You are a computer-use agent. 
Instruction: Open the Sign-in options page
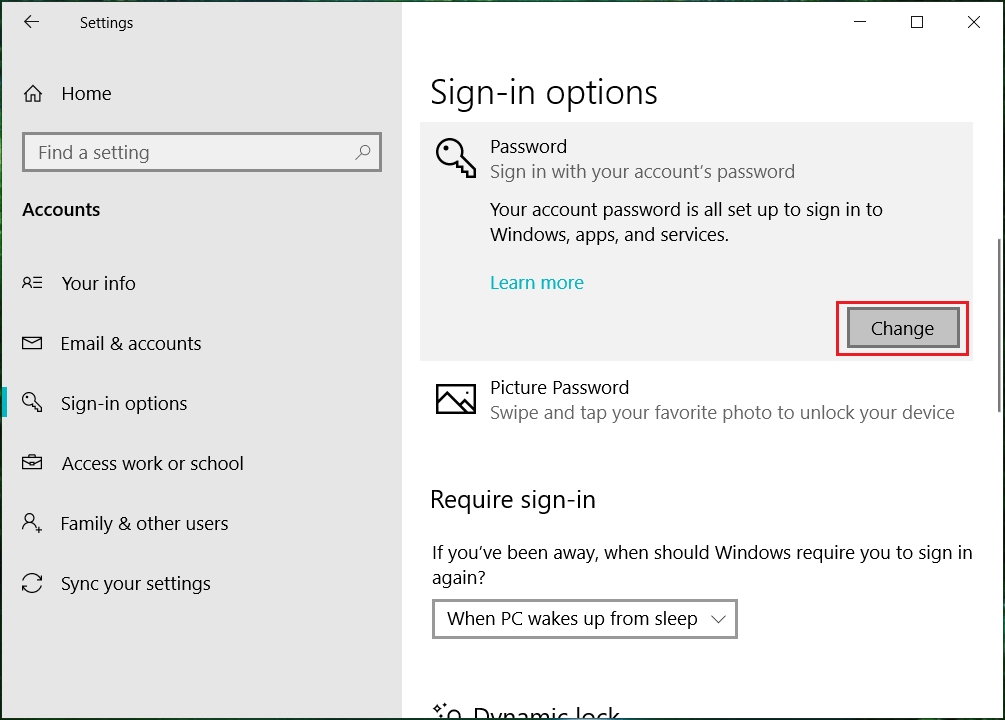point(124,403)
